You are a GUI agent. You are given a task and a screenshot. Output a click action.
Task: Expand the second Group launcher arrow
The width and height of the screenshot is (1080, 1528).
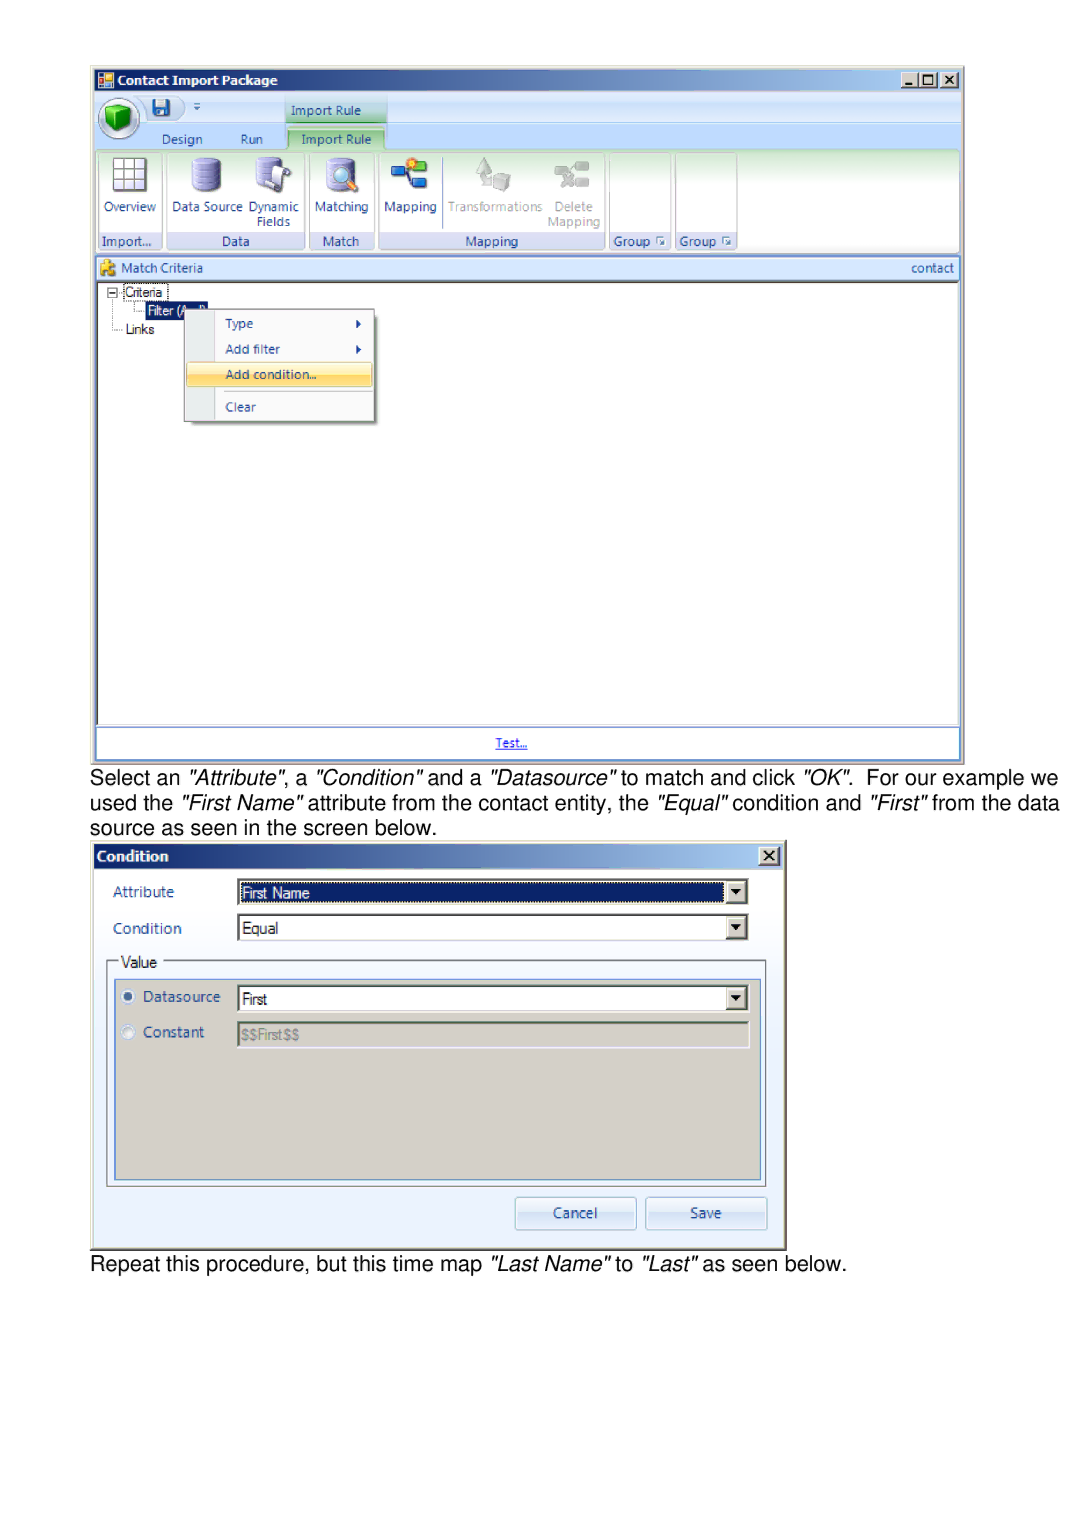726,241
